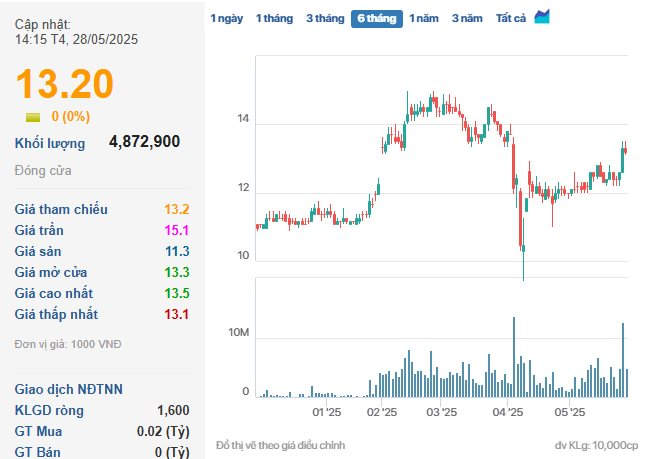Click the Khối lượng value 4,872,900
Screen dimensions: 668x459
tap(144, 142)
